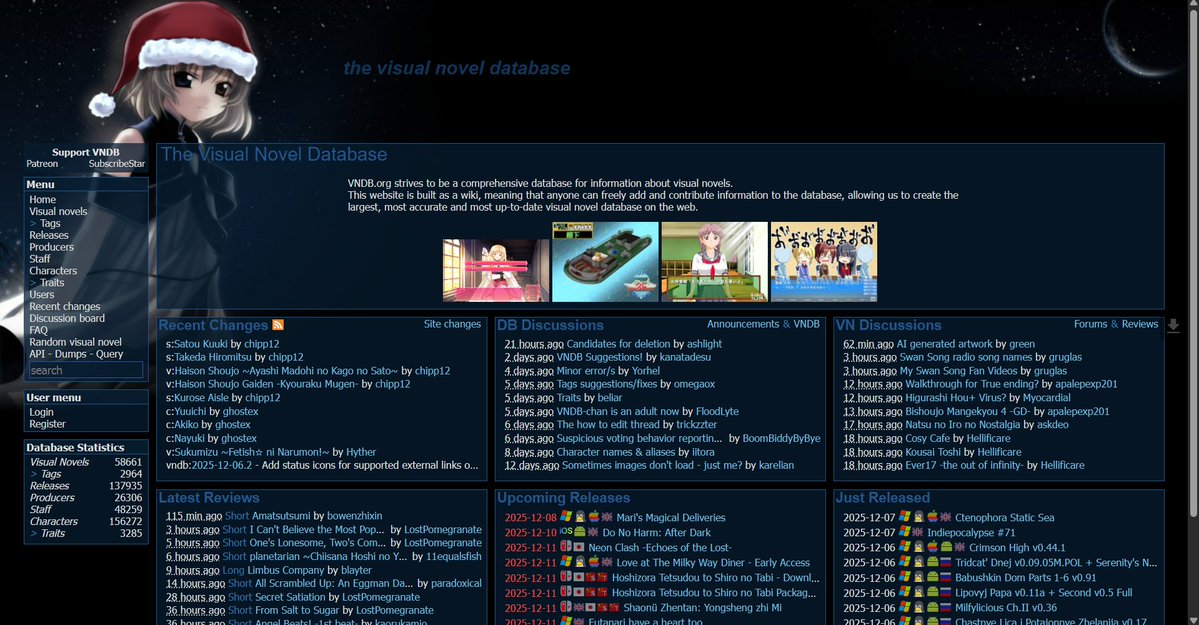
Task: Click the SubscribeStar support link
Action: 116,164
